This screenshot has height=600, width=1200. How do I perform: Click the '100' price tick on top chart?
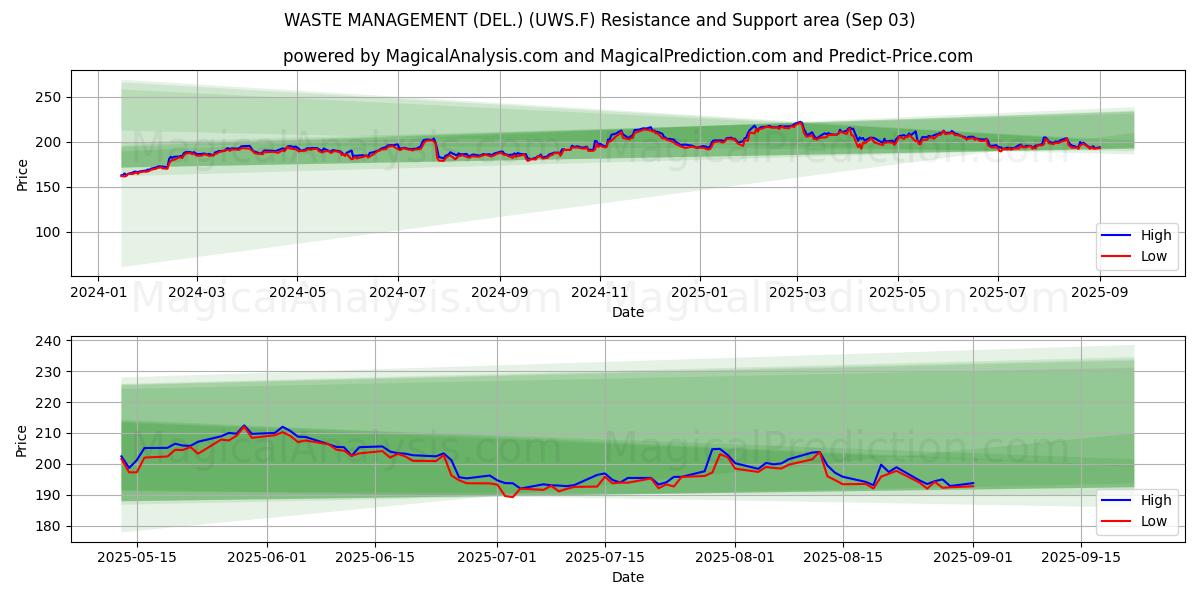point(50,232)
